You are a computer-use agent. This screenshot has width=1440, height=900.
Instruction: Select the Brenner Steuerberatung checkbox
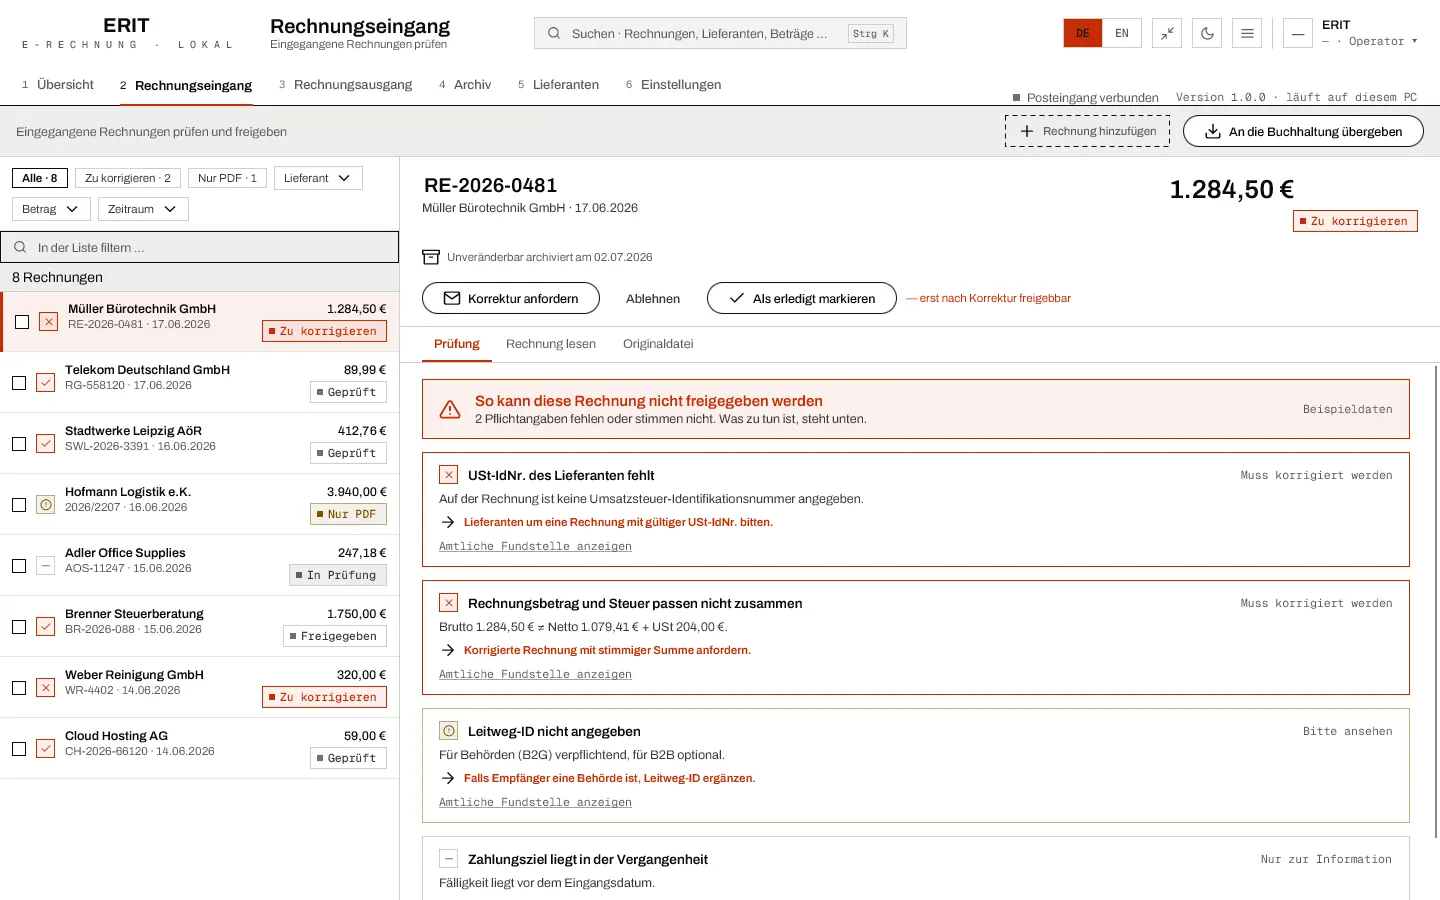coord(19,627)
